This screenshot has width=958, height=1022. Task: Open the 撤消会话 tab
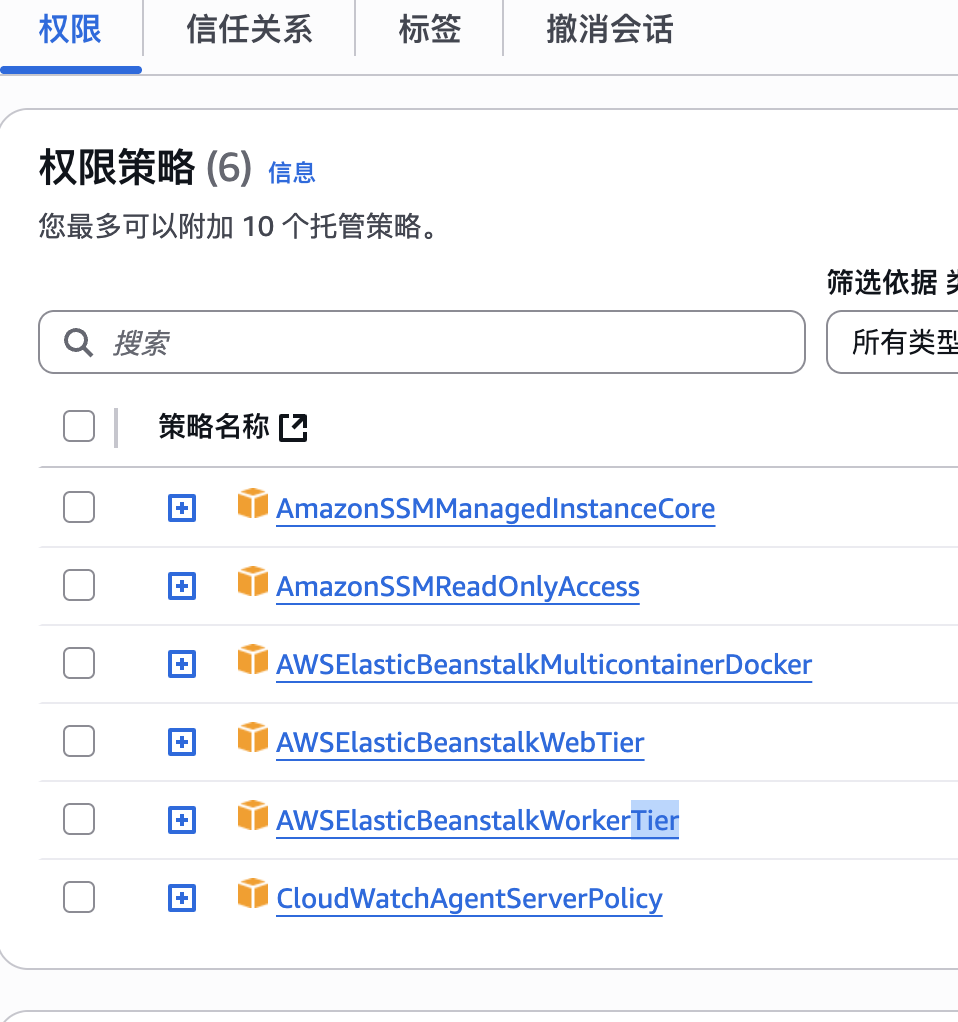(609, 30)
